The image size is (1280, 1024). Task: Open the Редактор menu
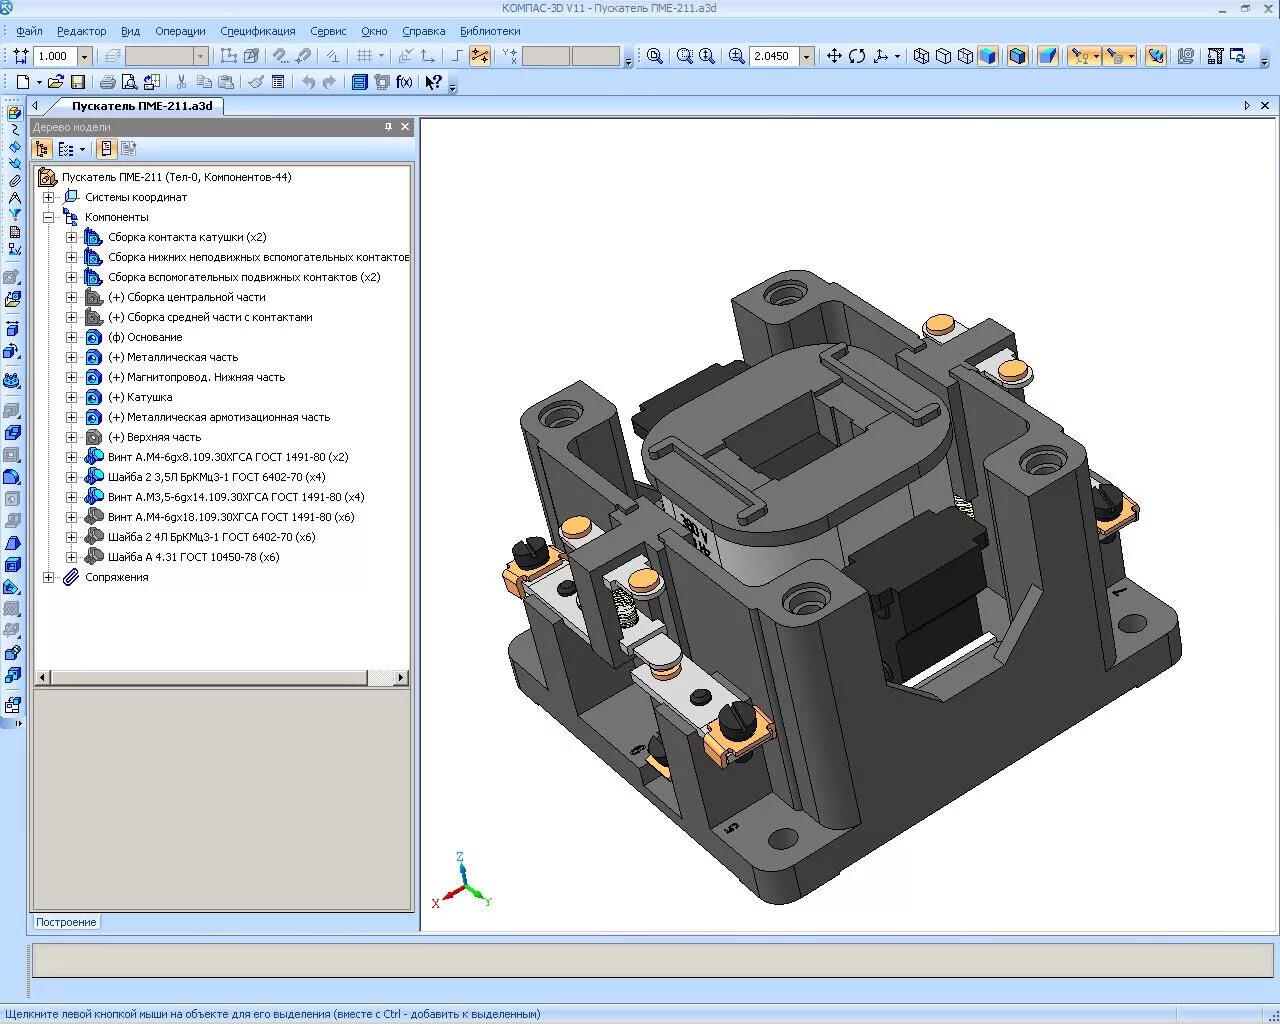(x=81, y=31)
